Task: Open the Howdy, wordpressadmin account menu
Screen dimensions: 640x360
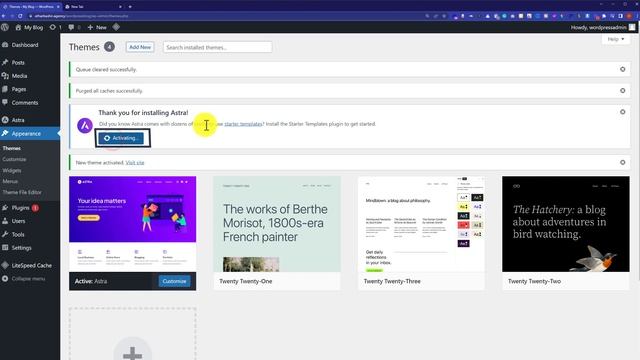Action: (x=603, y=27)
